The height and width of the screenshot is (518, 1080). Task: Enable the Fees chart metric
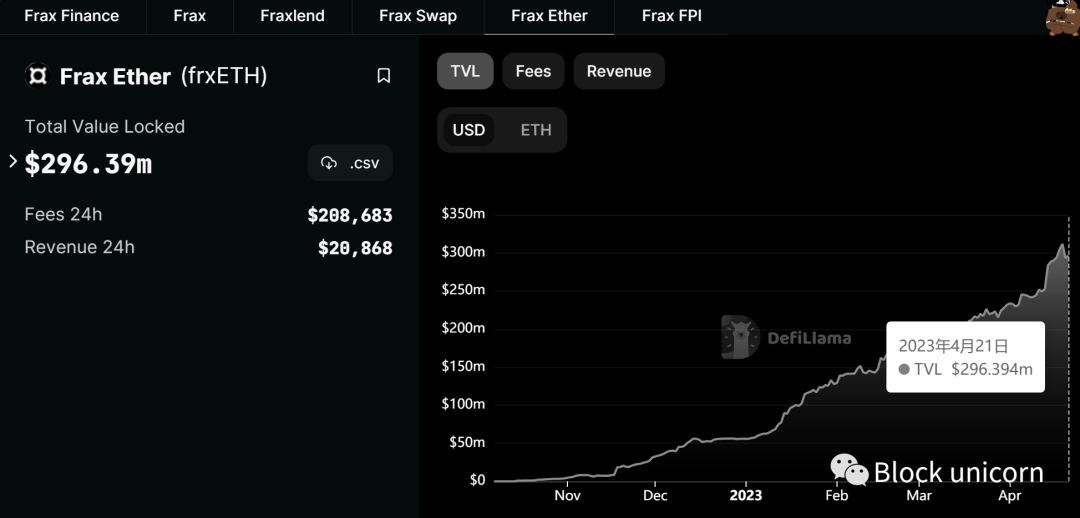pyautogui.click(x=533, y=71)
